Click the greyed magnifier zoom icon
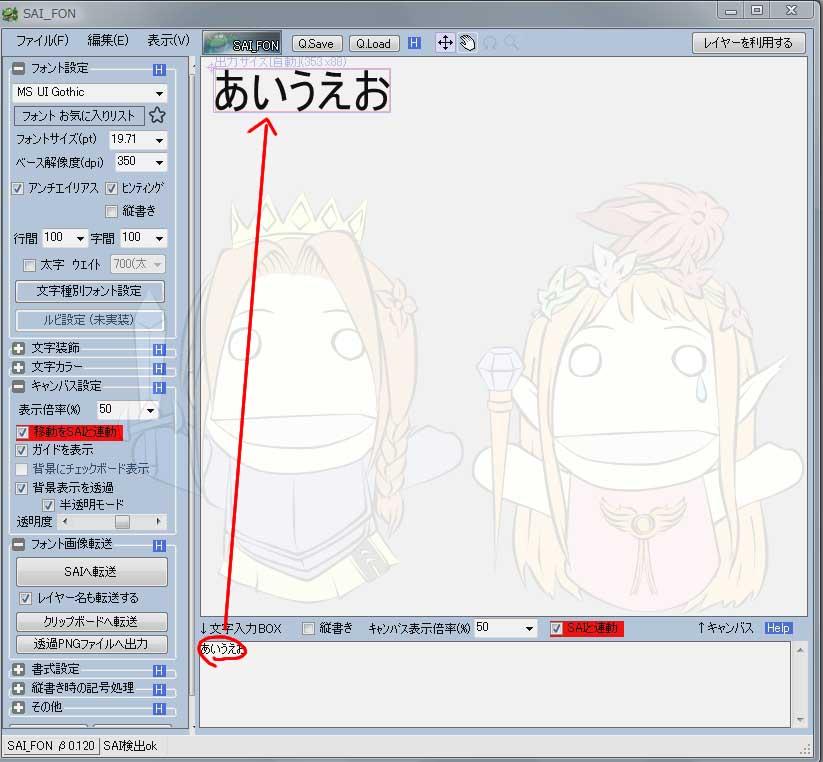This screenshot has width=823, height=762. (x=511, y=43)
